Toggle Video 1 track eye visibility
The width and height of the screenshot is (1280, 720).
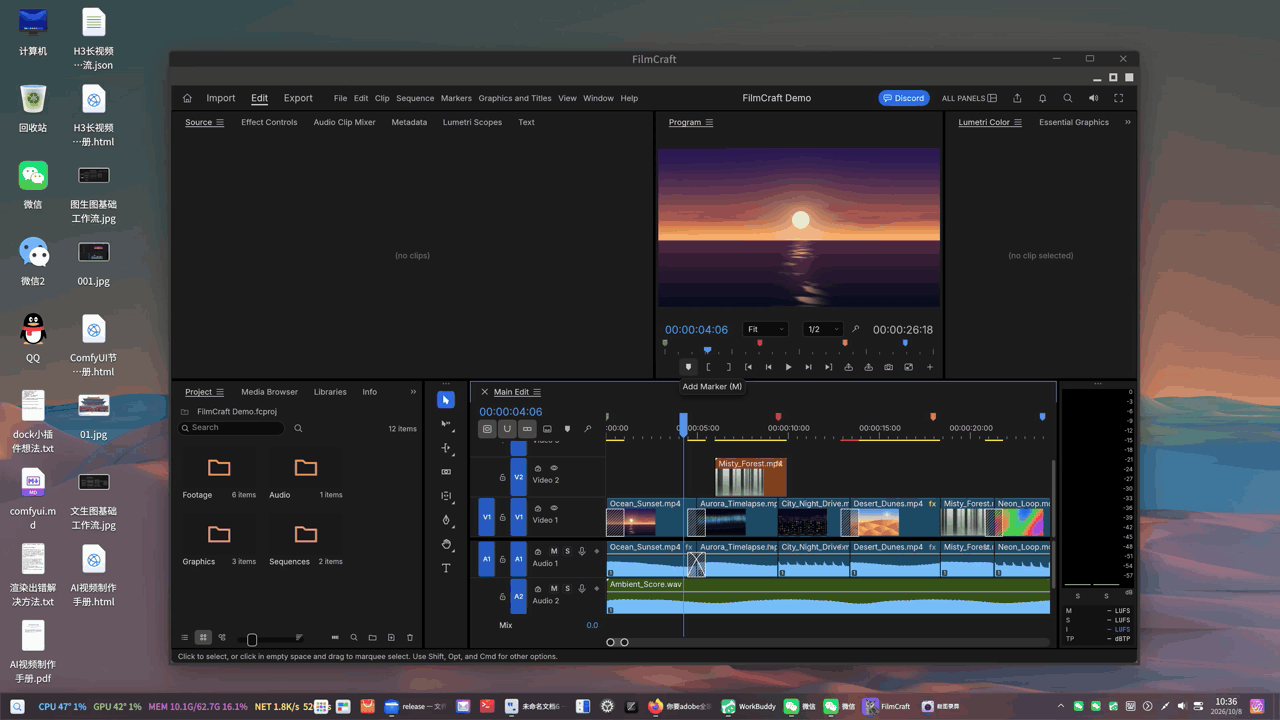pyautogui.click(x=554, y=508)
